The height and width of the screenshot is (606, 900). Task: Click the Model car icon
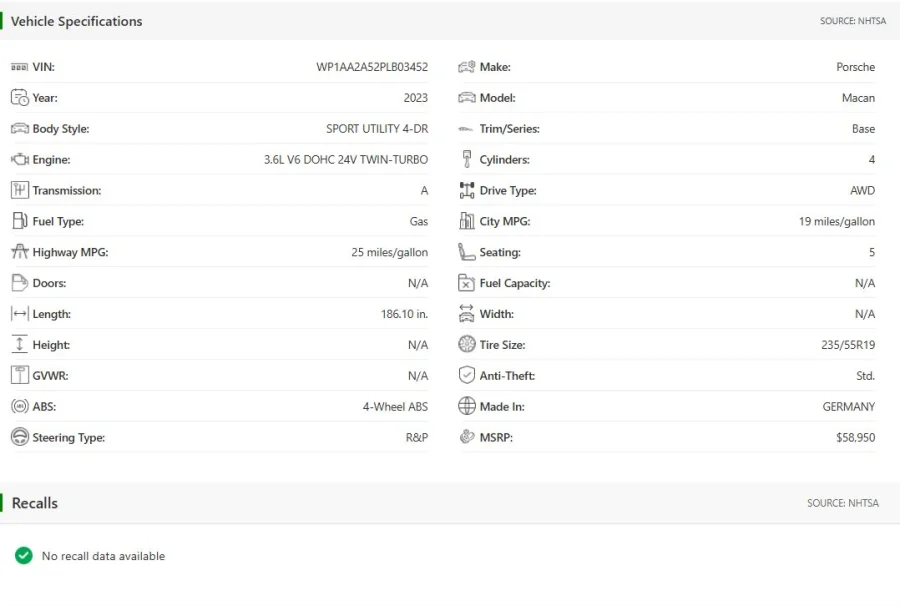[x=467, y=98]
